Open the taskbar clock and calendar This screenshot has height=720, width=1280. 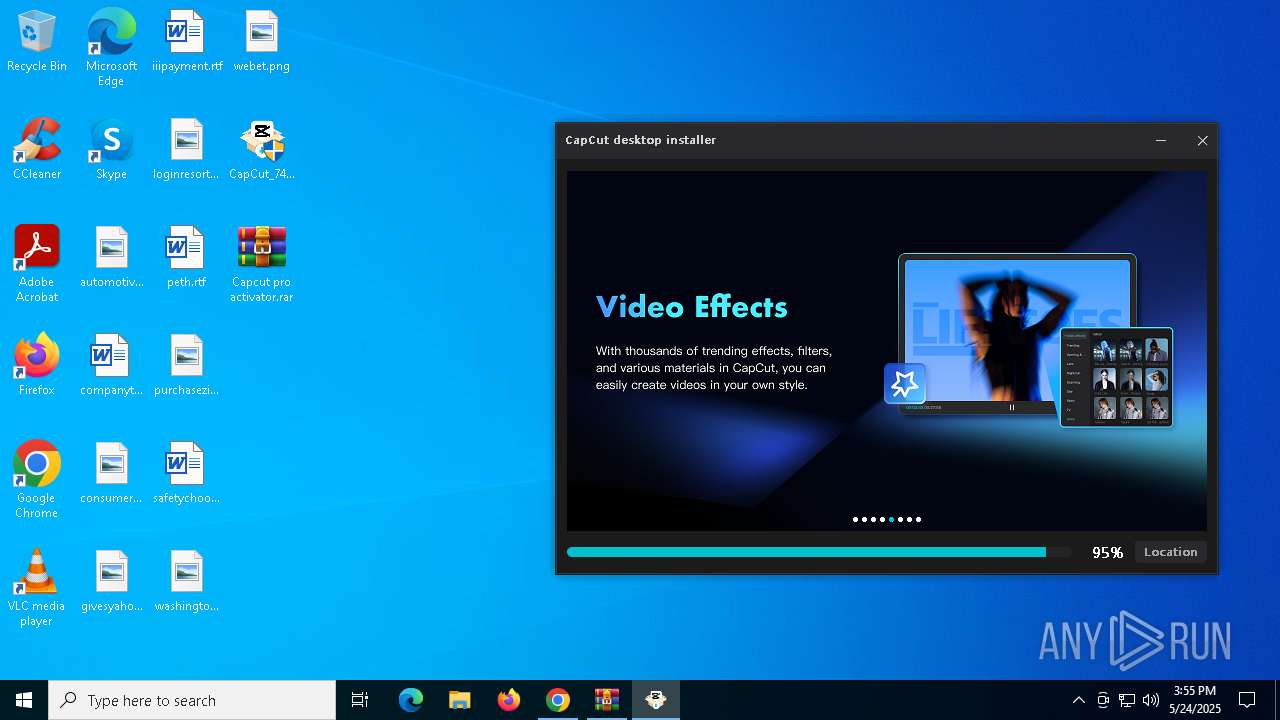pyautogui.click(x=1195, y=700)
